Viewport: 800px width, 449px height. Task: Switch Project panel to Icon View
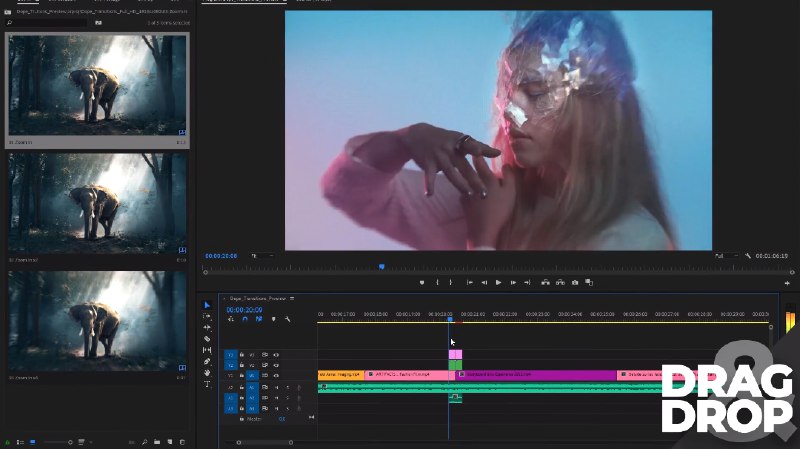(33, 442)
